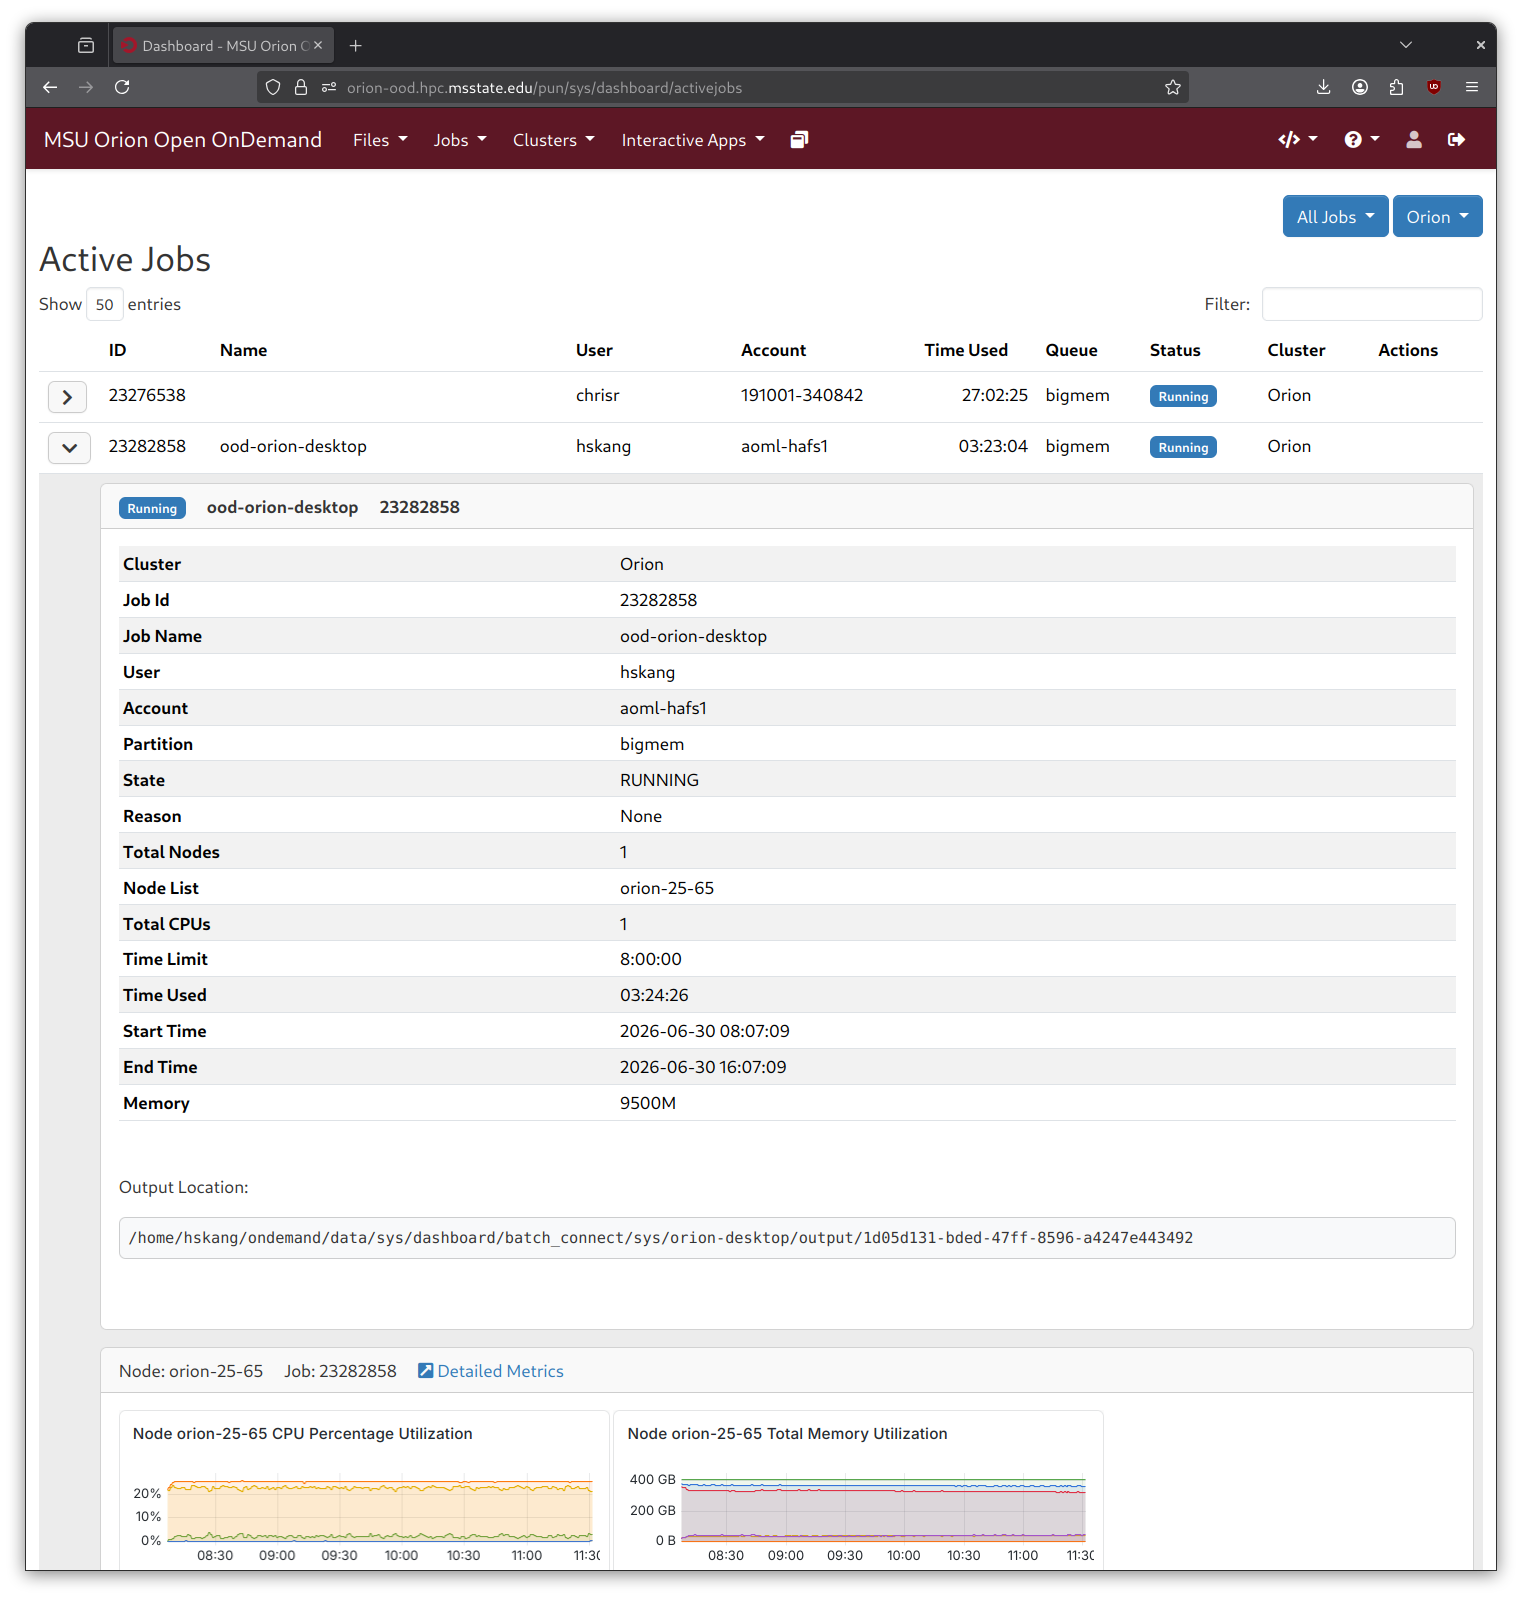Collapse job 23282858 details row
Viewport: 1522px width, 1599px height.
click(69, 448)
